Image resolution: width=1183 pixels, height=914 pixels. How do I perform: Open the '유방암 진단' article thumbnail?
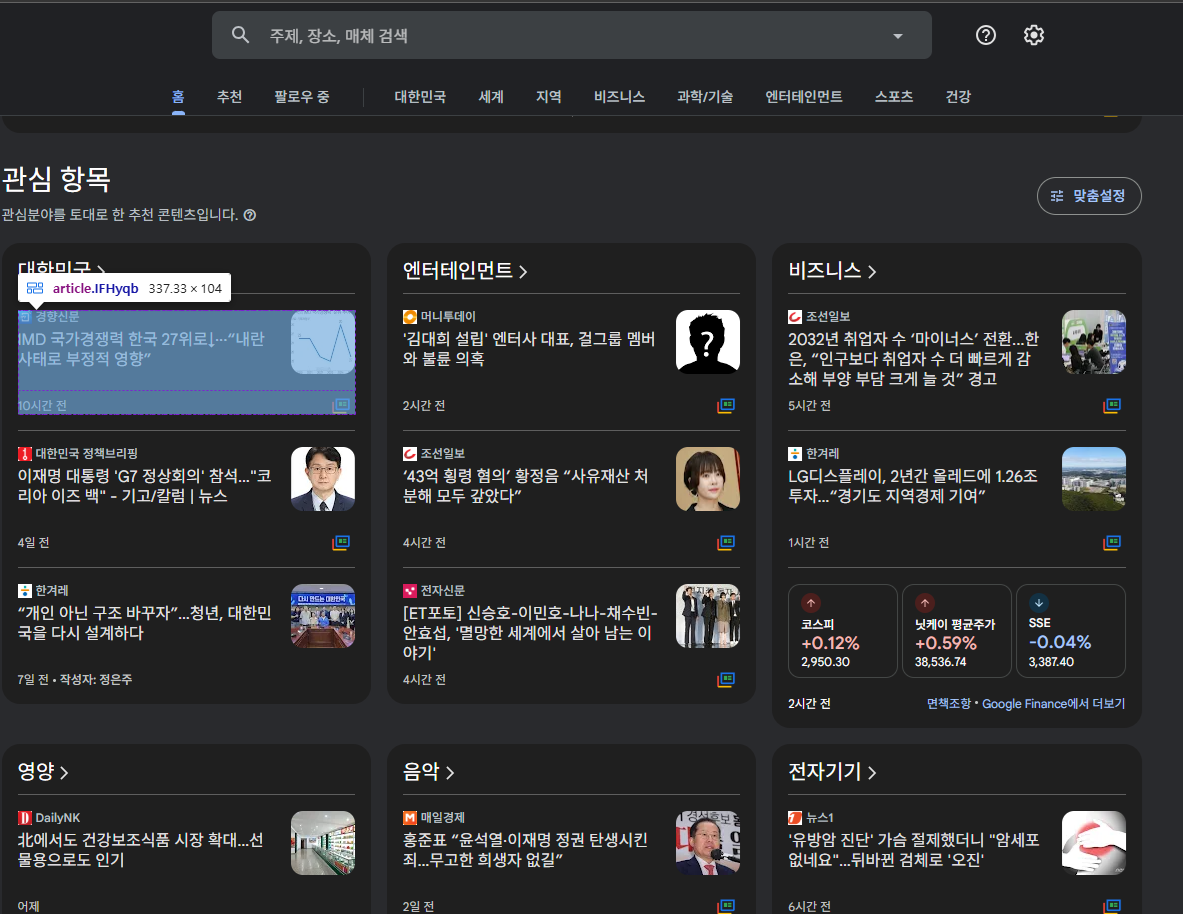pyautogui.click(x=1093, y=843)
